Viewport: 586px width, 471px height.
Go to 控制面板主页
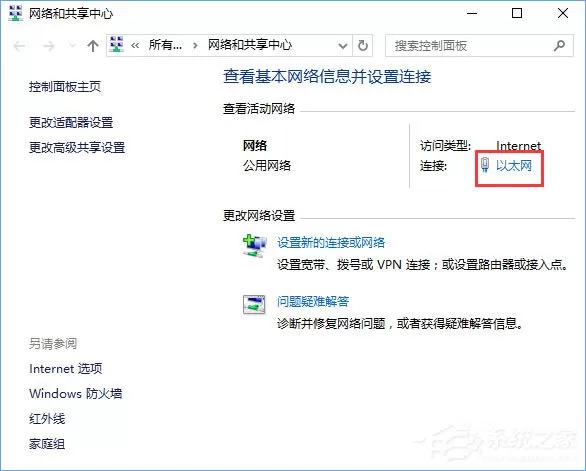pyautogui.click(x=65, y=87)
